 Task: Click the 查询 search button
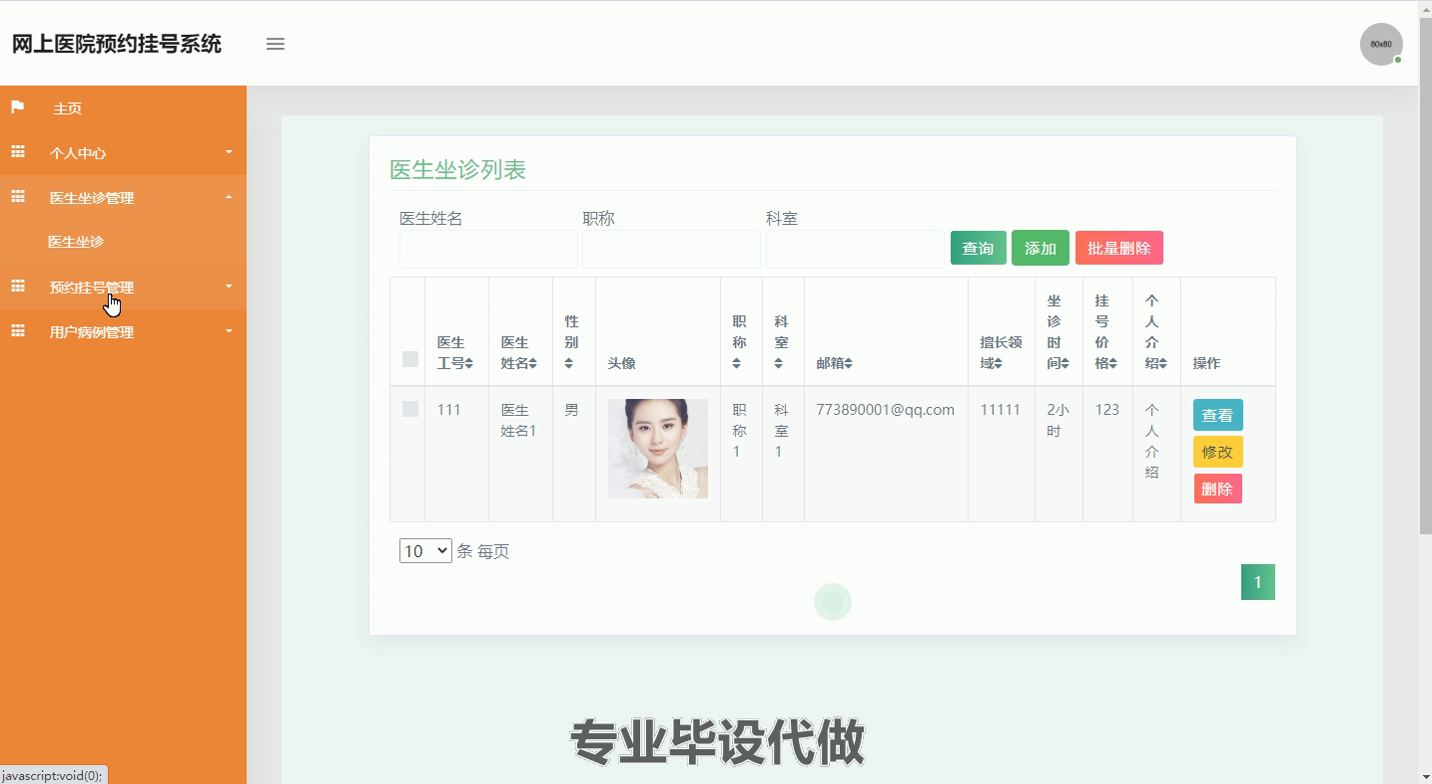(978, 248)
